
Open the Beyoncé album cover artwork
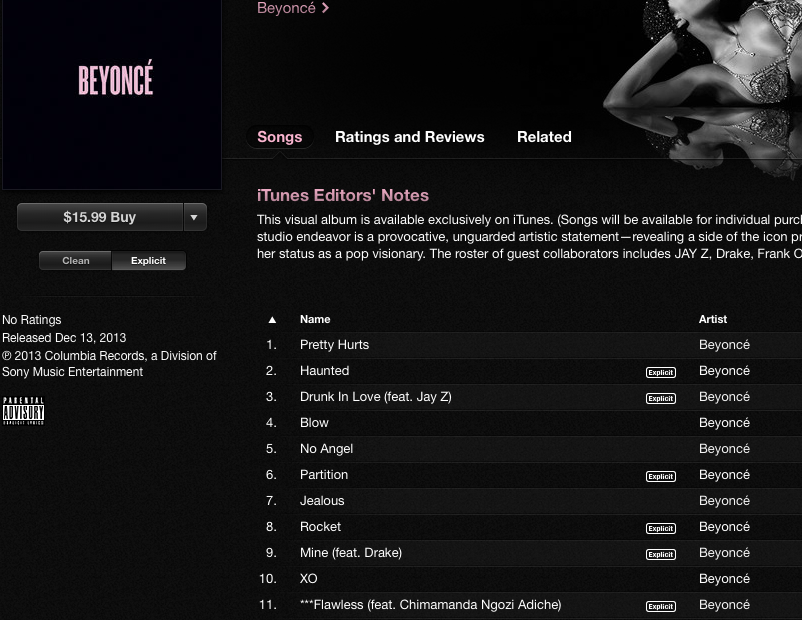[x=112, y=94]
